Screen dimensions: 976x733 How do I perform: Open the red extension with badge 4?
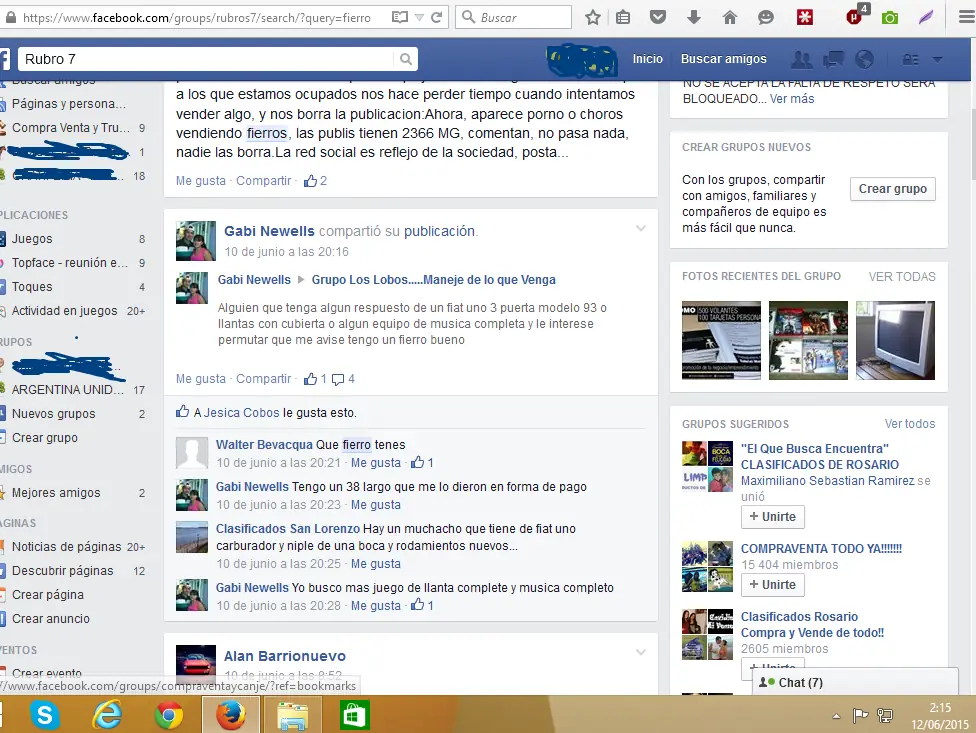pos(856,15)
